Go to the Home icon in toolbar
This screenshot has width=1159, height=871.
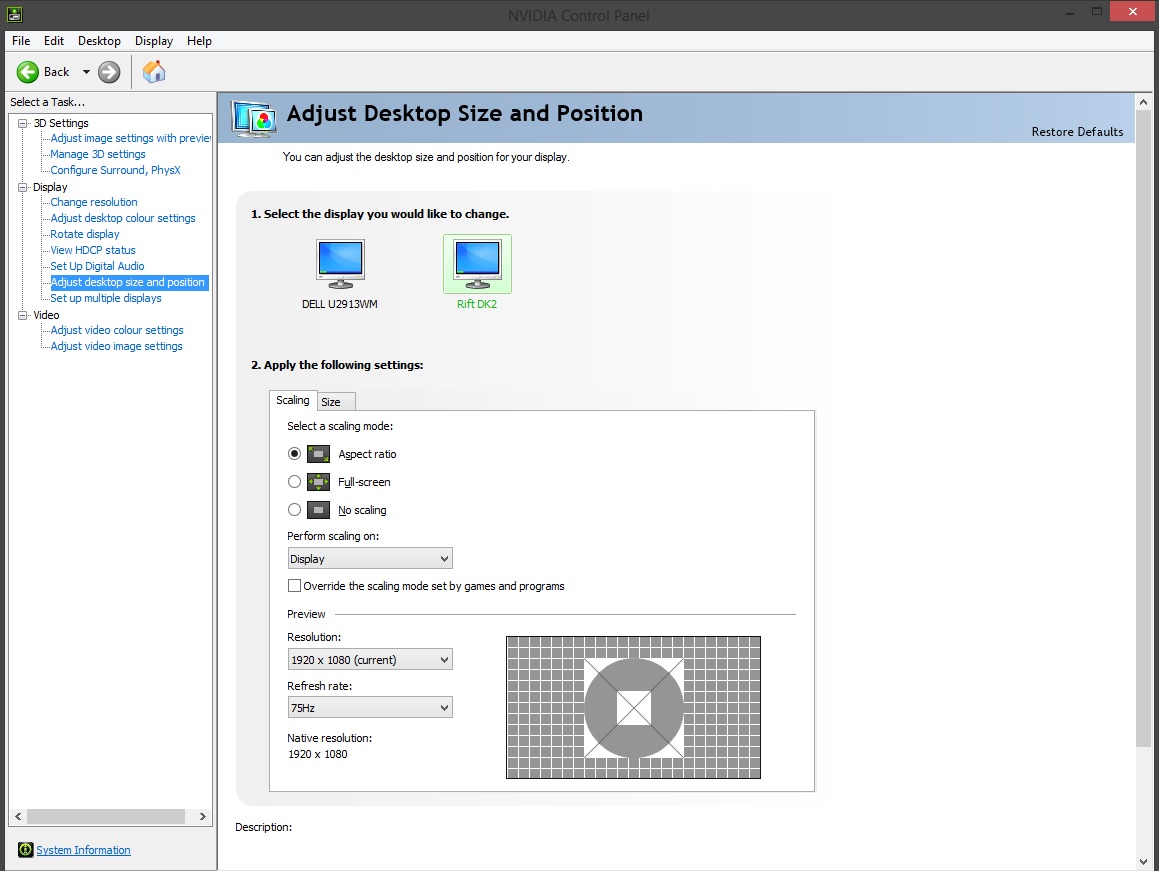coord(154,72)
